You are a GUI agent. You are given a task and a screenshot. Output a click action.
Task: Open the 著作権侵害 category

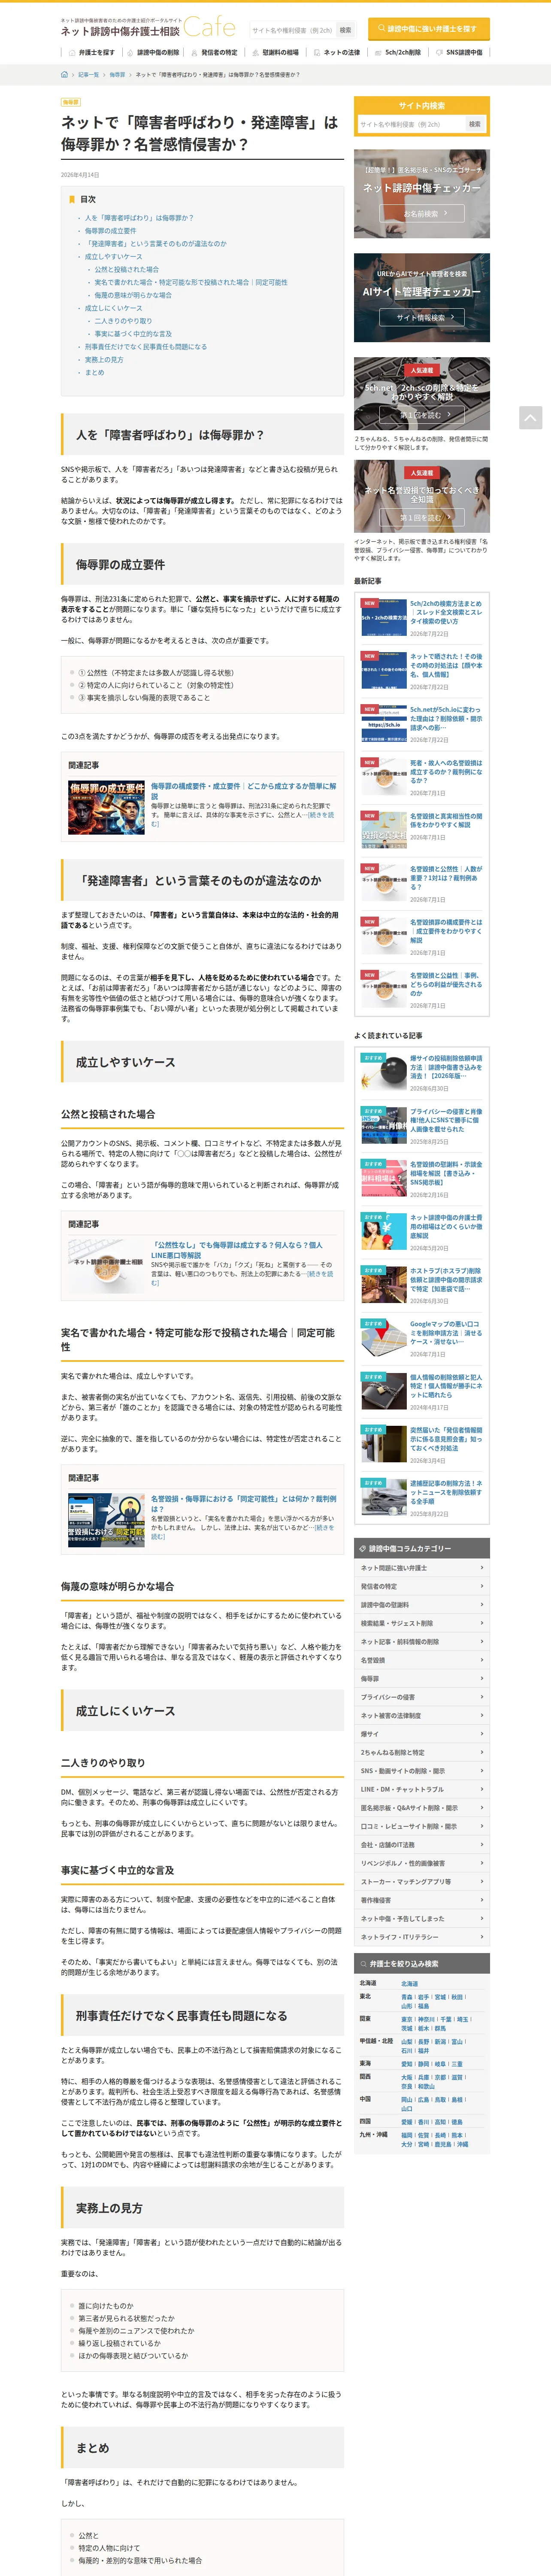[422, 1900]
